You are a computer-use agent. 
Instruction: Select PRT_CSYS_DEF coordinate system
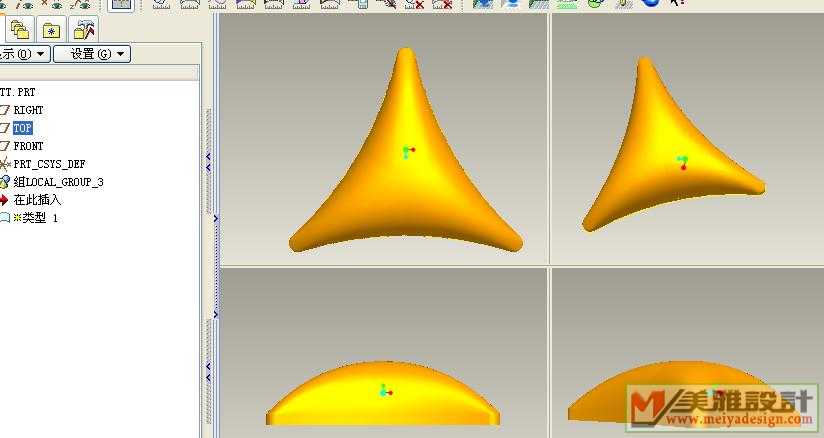click(49, 164)
